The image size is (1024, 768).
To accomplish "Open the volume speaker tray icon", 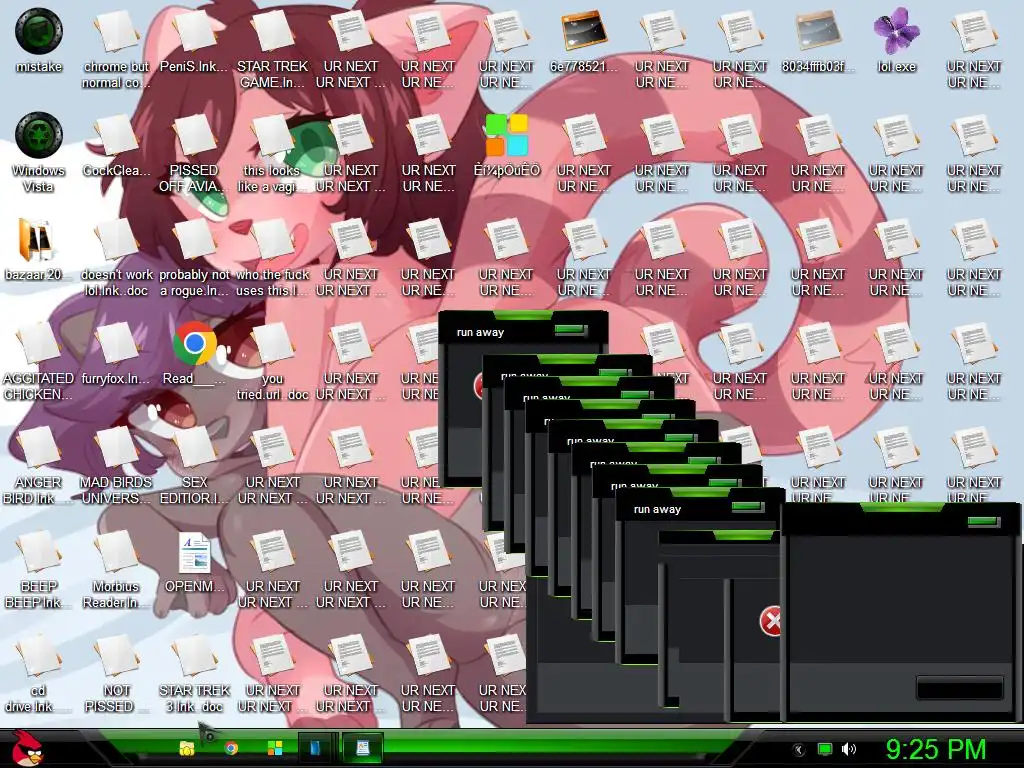I will click(848, 749).
